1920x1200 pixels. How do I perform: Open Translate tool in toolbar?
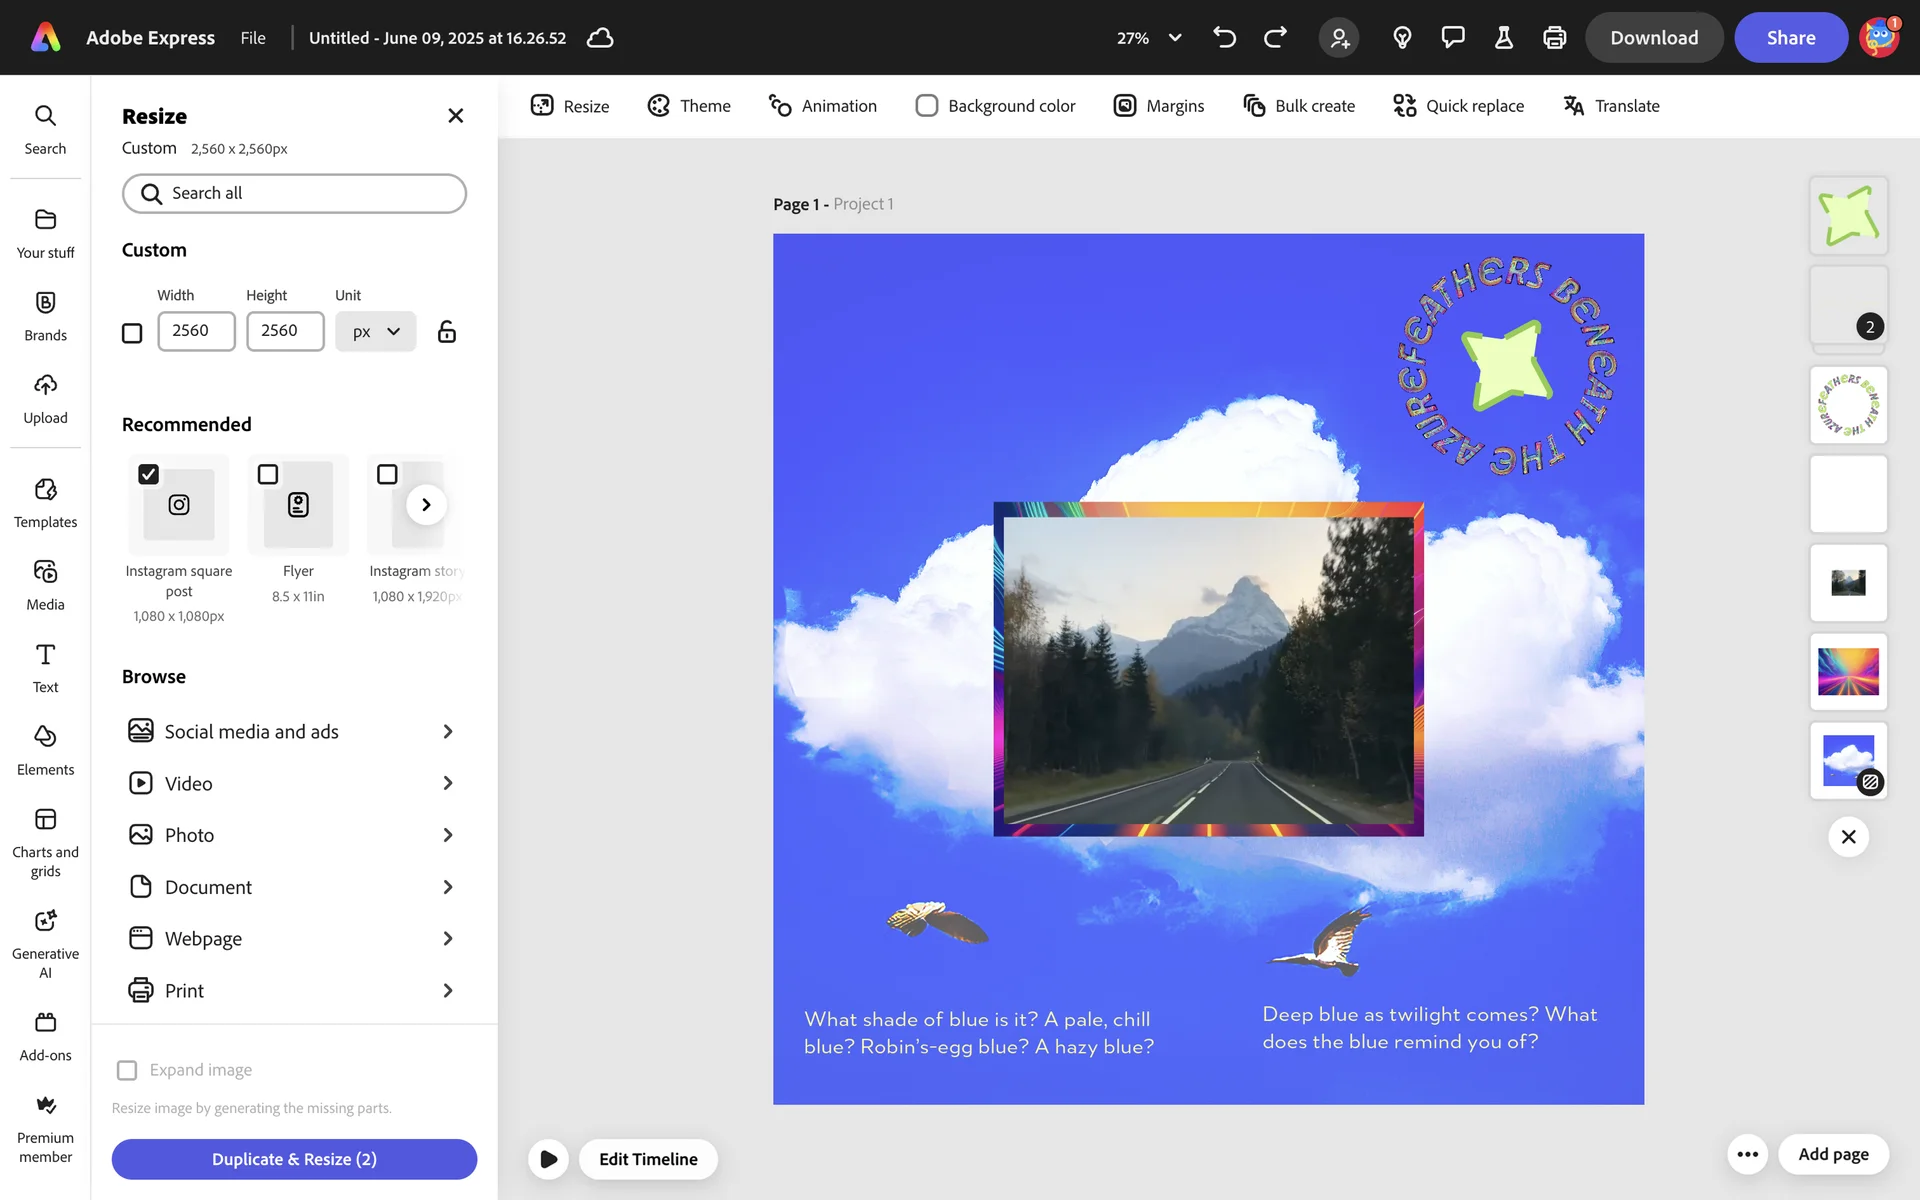tap(1611, 106)
